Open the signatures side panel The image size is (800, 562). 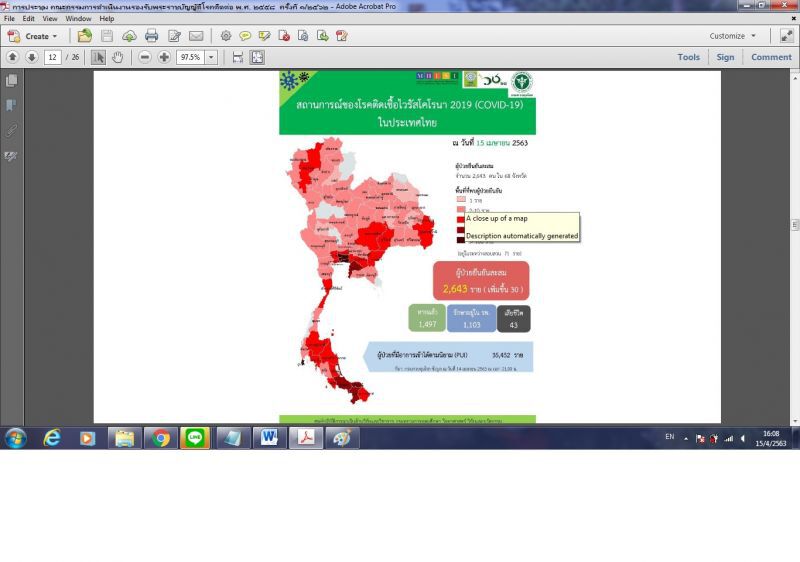point(11,156)
